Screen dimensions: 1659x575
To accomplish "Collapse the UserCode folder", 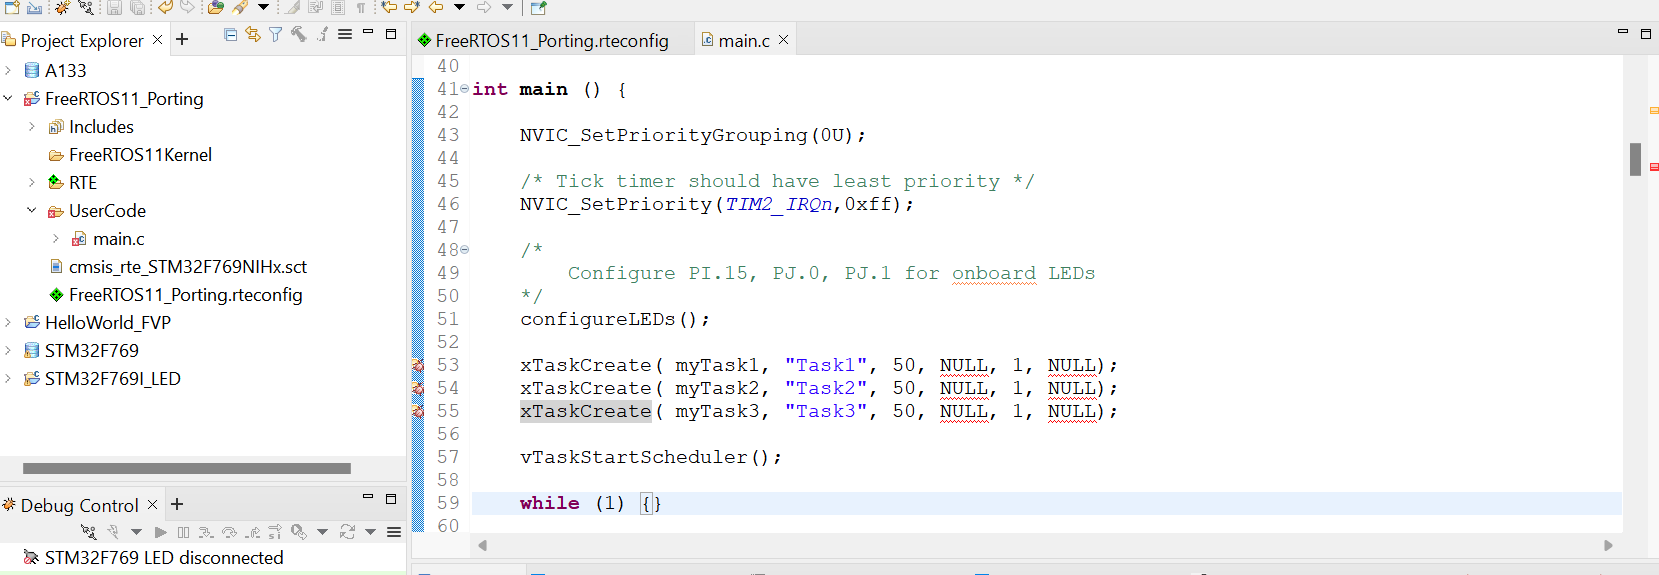I will click(x=32, y=211).
